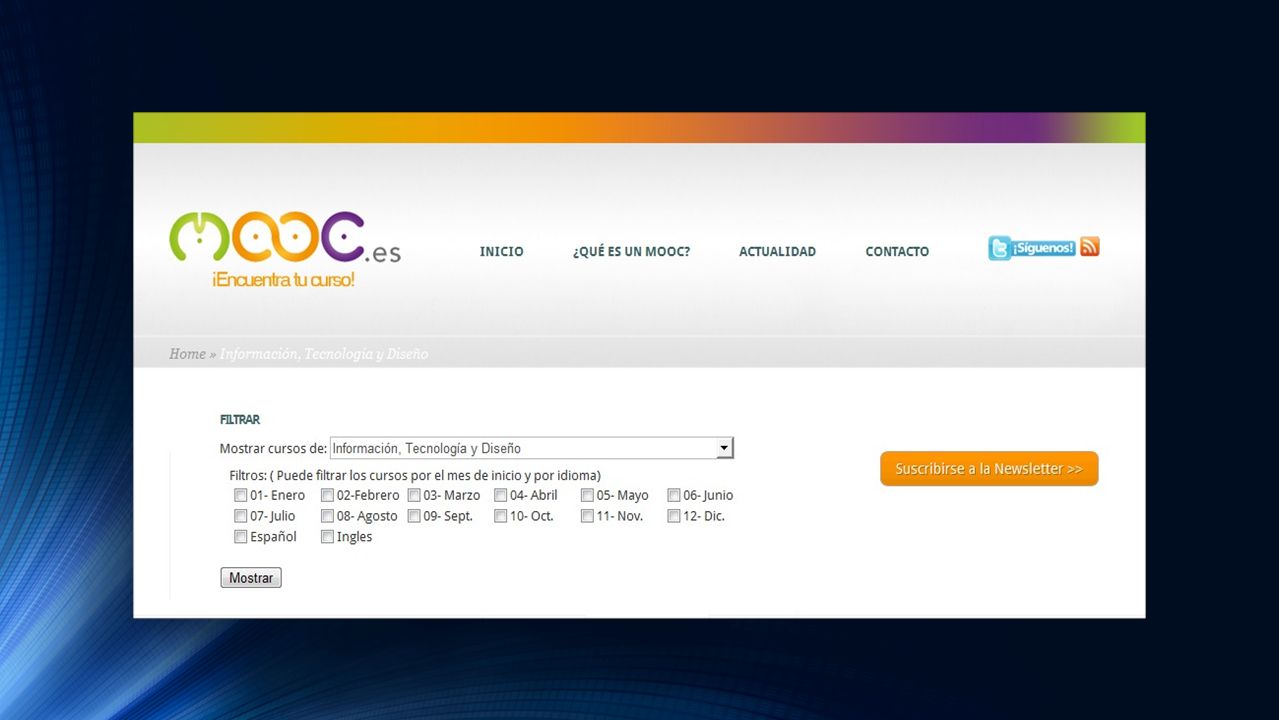
Task: Check the 12- Dic. checkbox
Action: point(674,516)
